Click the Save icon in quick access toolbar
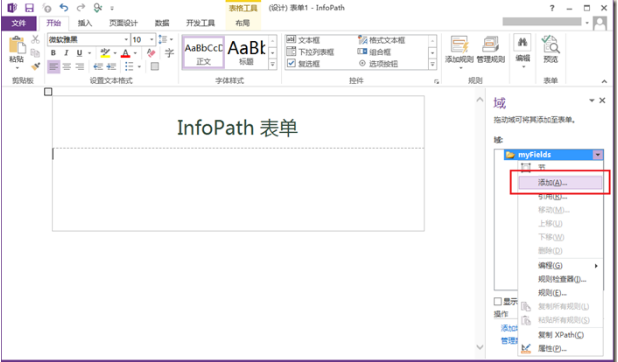Viewport: 618px width, 362px height. (29, 7)
